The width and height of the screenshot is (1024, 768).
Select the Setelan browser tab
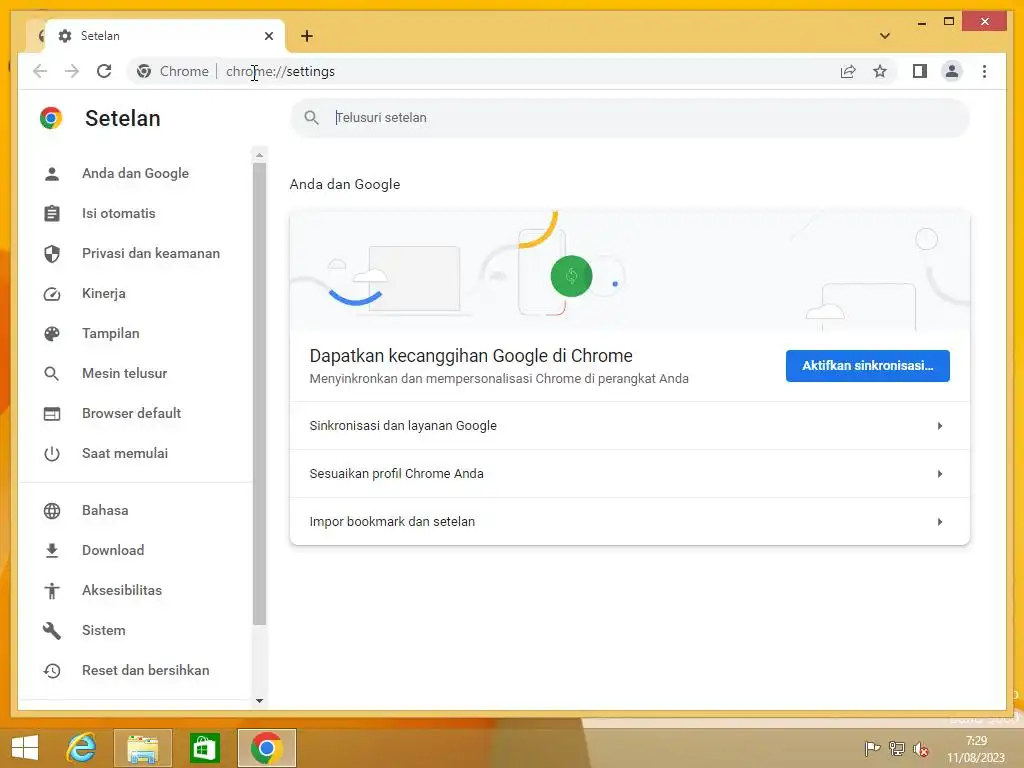click(x=163, y=36)
